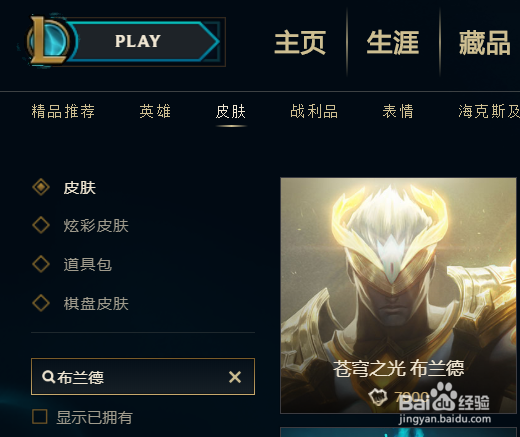This screenshot has width=520, height=437.
Task: Open the 苍穹之光 布兰德 skin thumbnail
Action: tap(398, 295)
